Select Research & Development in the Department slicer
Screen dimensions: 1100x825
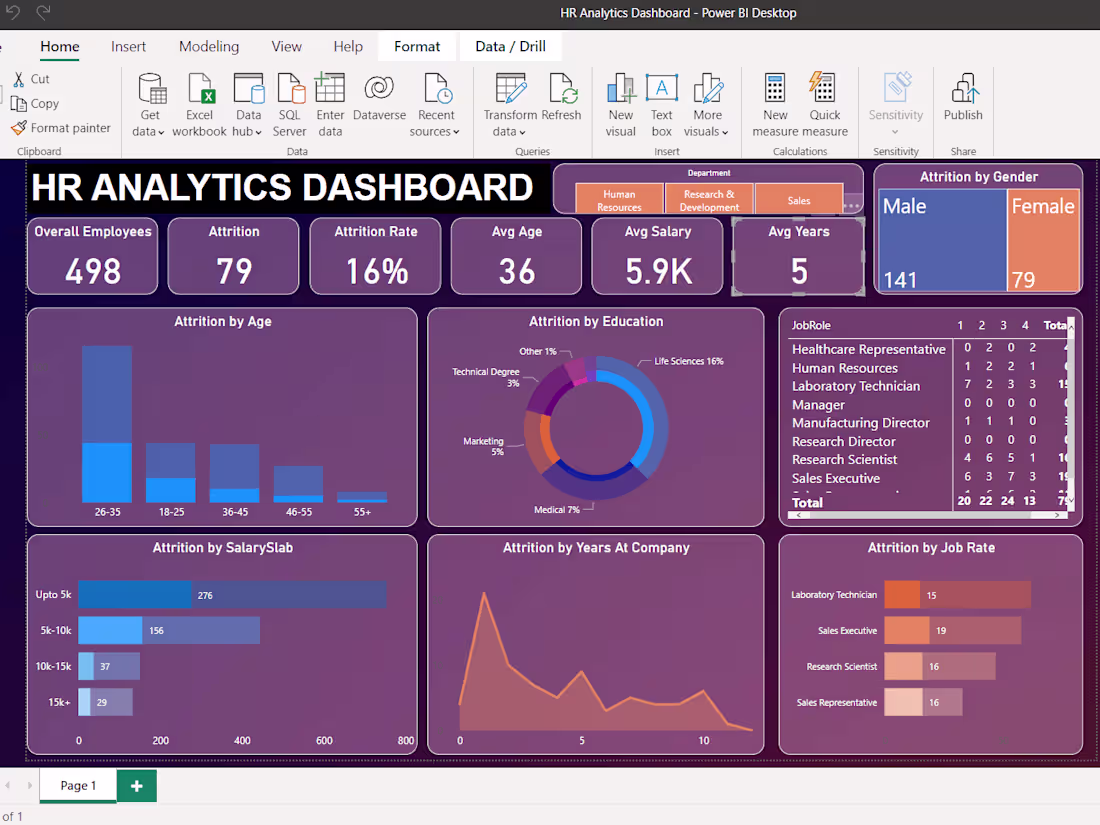708,197
